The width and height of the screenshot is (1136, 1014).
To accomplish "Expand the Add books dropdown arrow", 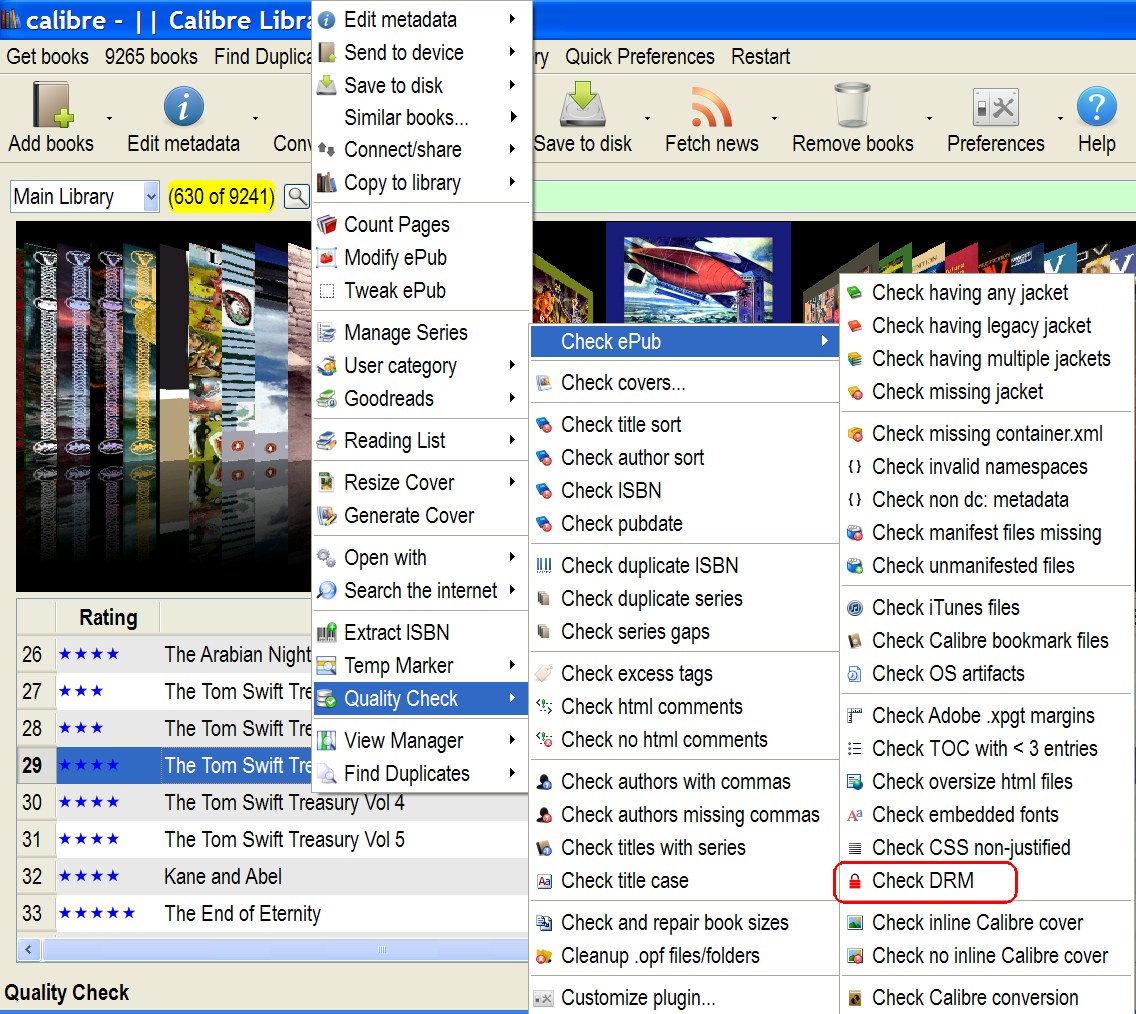I will (x=109, y=117).
